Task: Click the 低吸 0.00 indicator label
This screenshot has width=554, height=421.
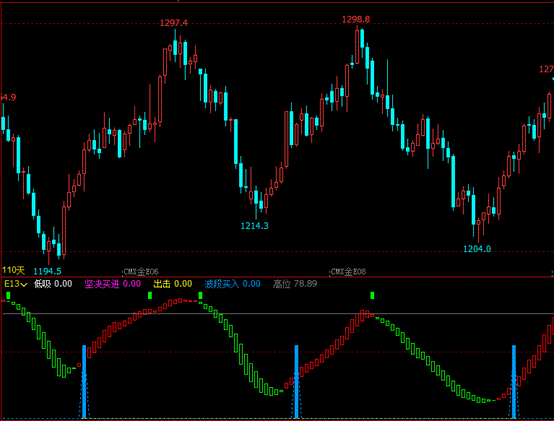Action: (x=53, y=284)
